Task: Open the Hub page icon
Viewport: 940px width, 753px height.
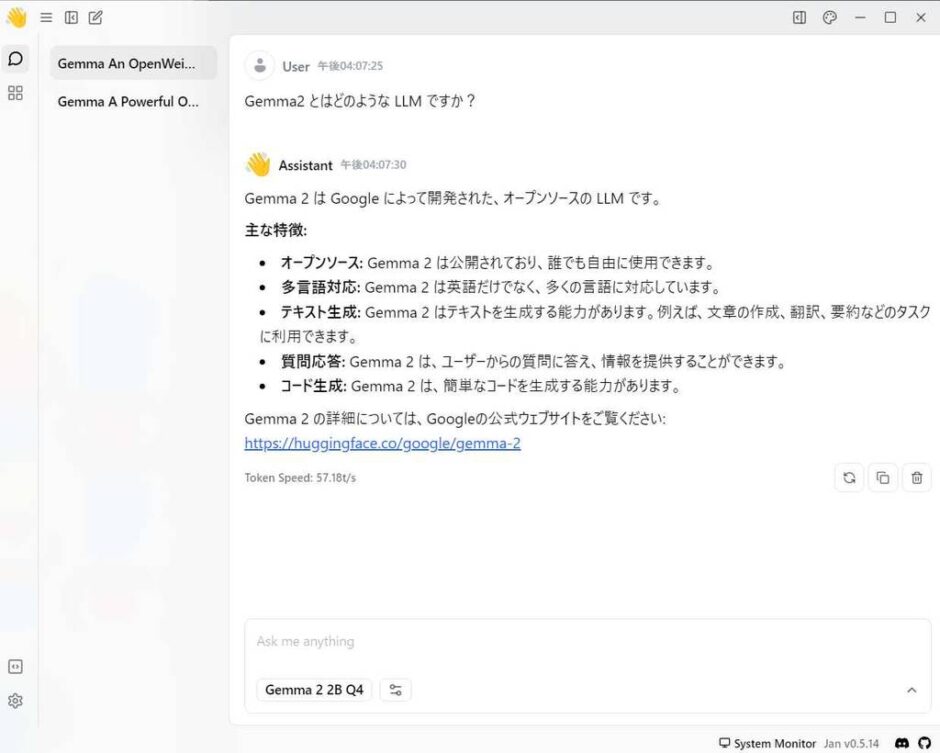Action: (15, 93)
